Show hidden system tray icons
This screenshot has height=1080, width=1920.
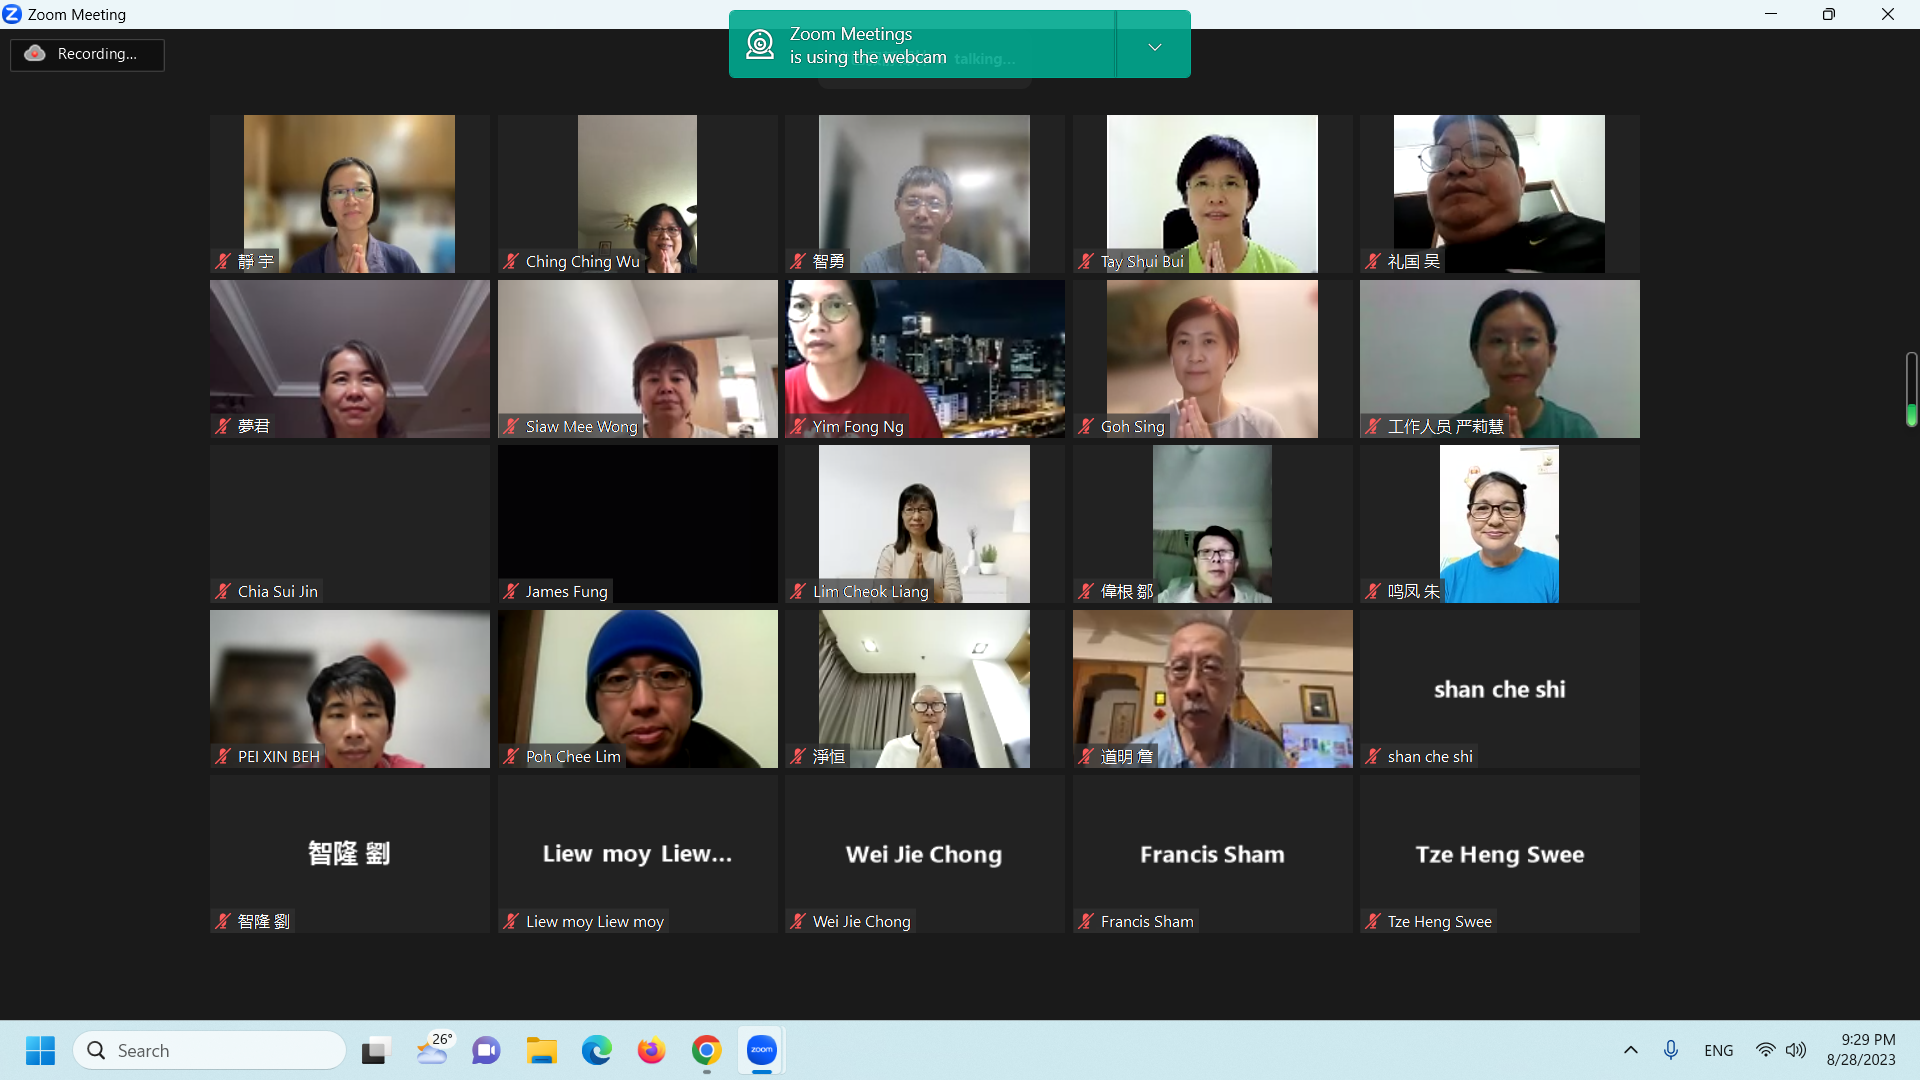(1630, 1050)
